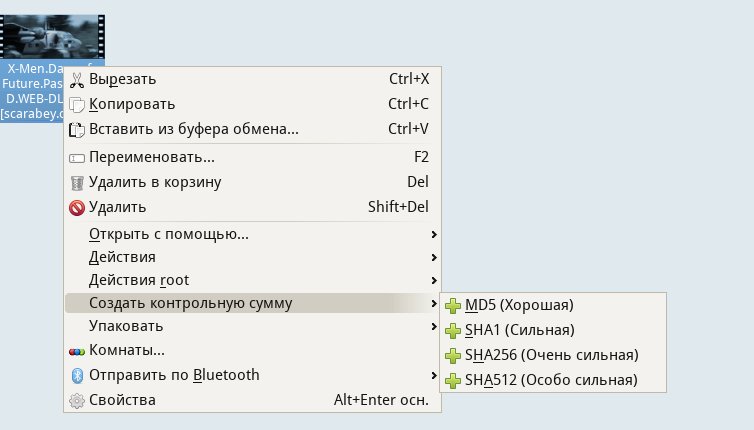Click the Bluetooth icon
This screenshot has height=430, width=754.
tap(77, 375)
